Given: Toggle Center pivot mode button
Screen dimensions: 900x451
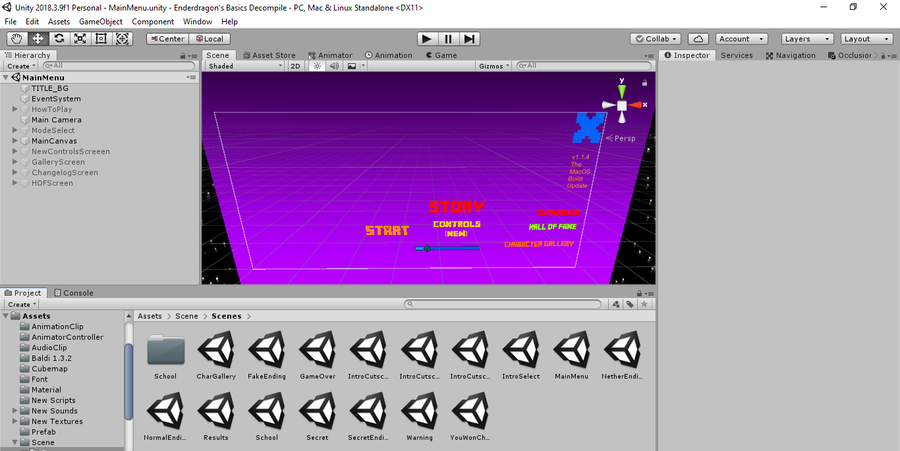Looking at the screenshot, I should click(x=167, y=38).
